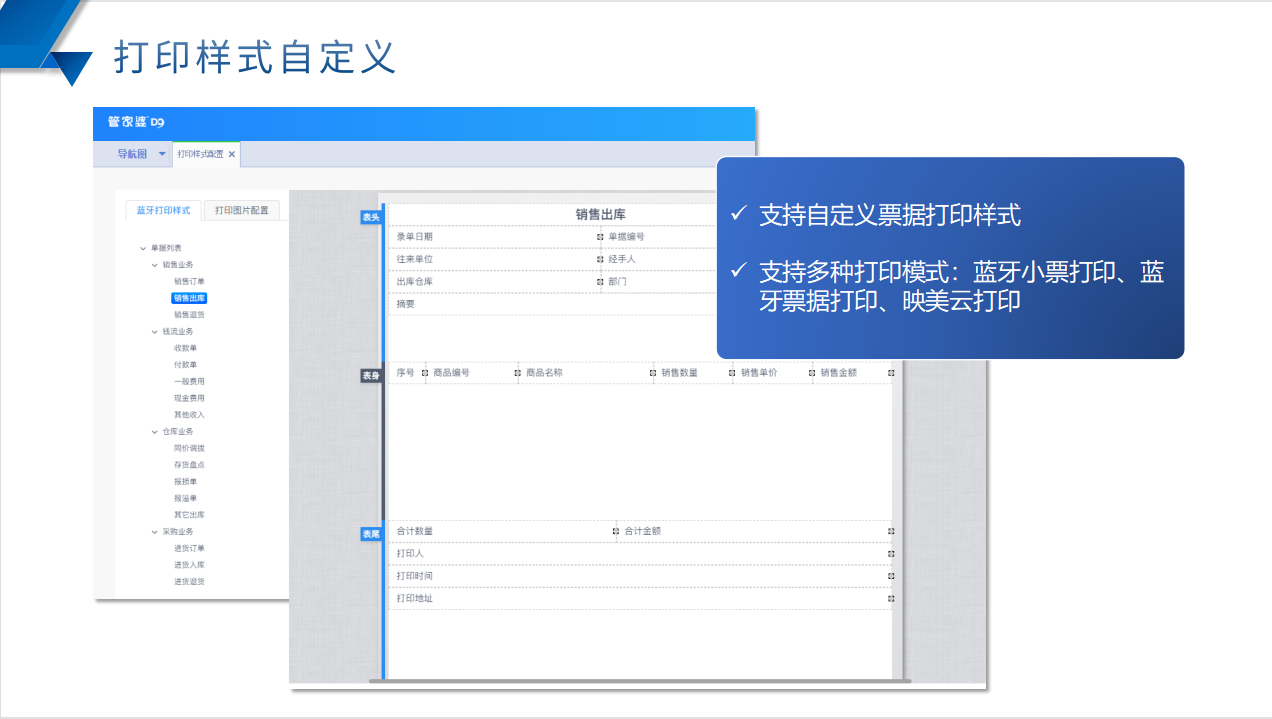
Task: Click the resize handle at end of 打印人 row
Action: tap(891, 553)
